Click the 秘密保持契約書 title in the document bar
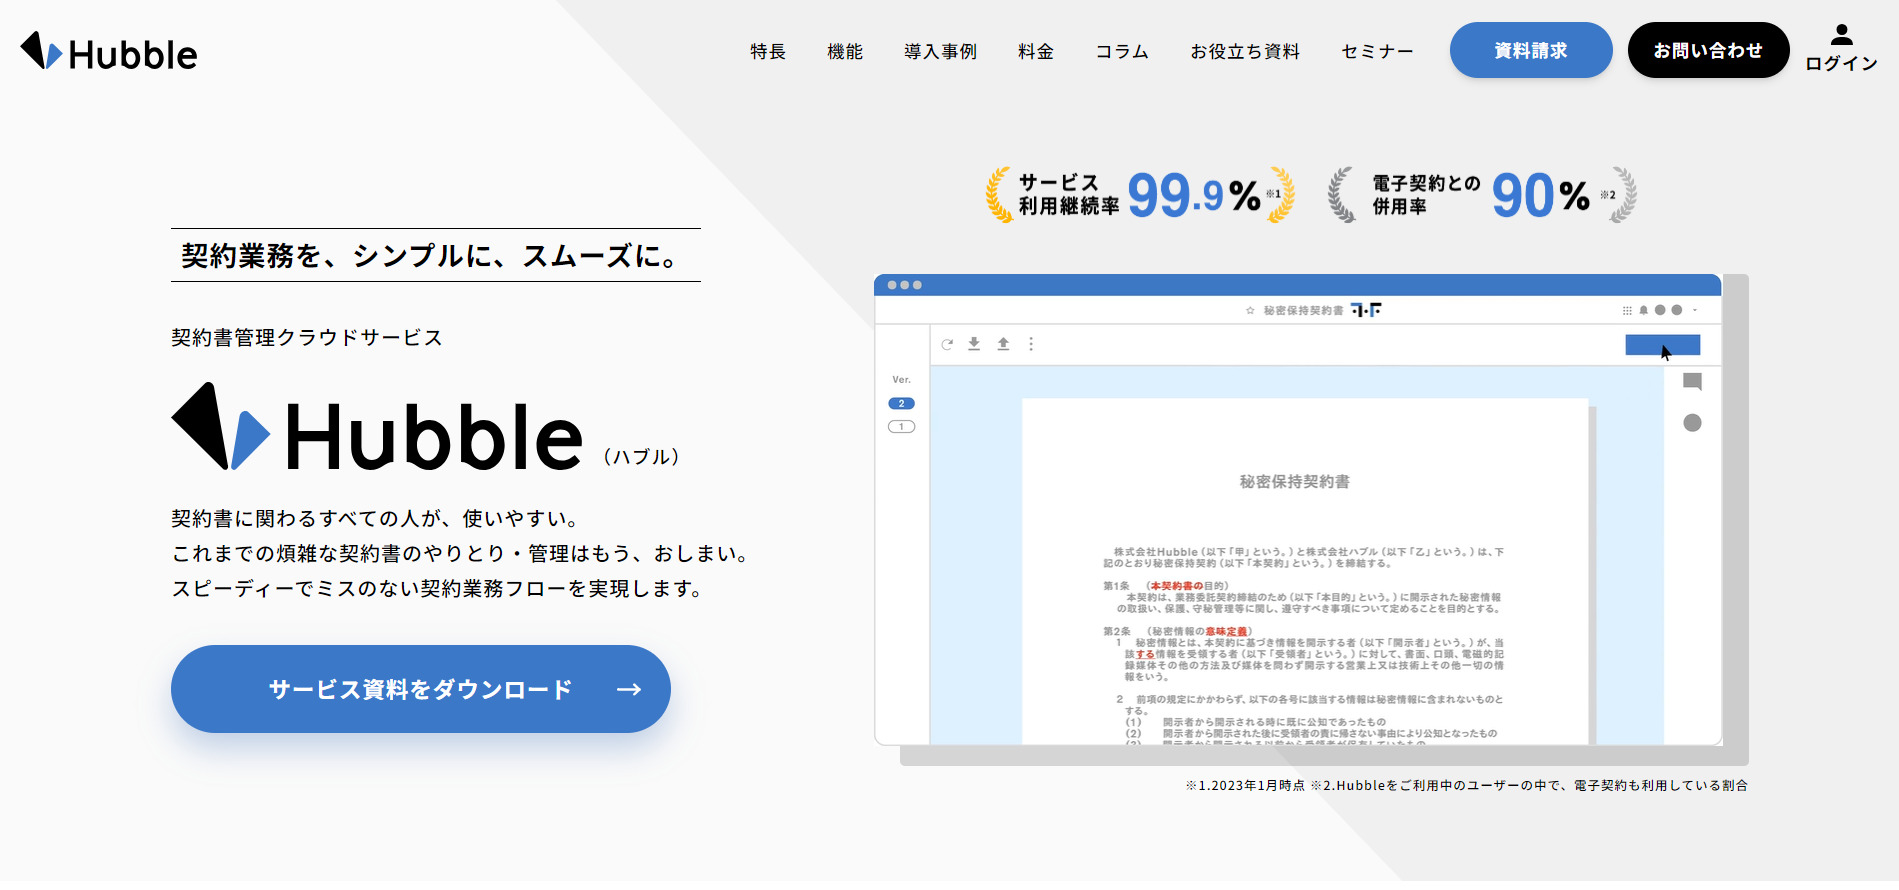1899x890 pixels. click(1304, 311)
